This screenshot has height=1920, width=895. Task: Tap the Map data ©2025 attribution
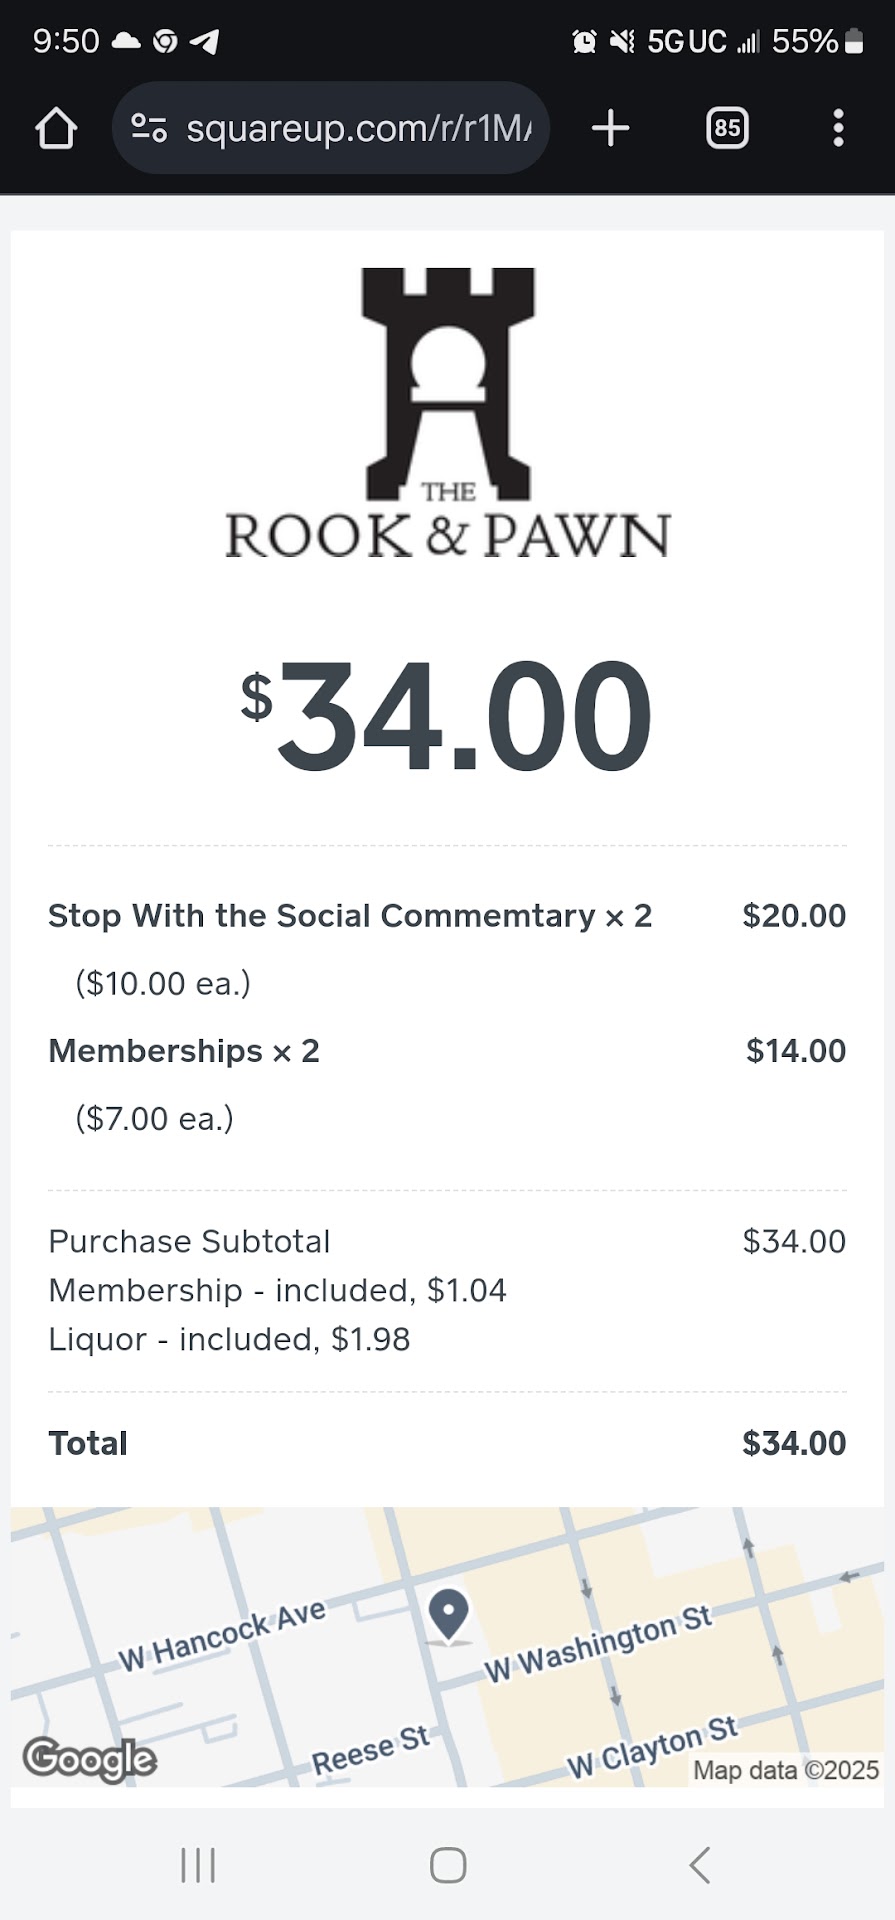click(786, 1770)
